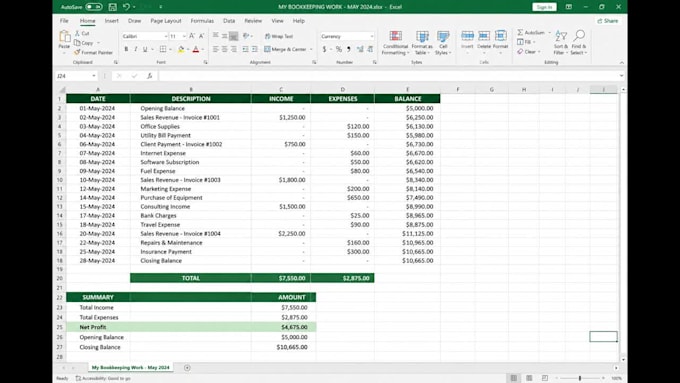Switch to the Data tab
Viewport: 680px width, 383px height.
pyautogui.click(x=229, y=21)
